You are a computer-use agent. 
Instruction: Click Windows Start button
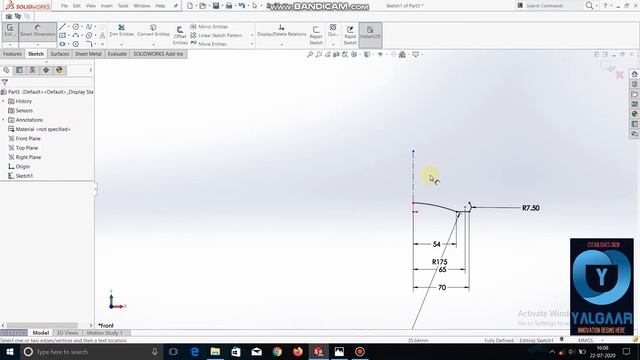pos(10,351)
